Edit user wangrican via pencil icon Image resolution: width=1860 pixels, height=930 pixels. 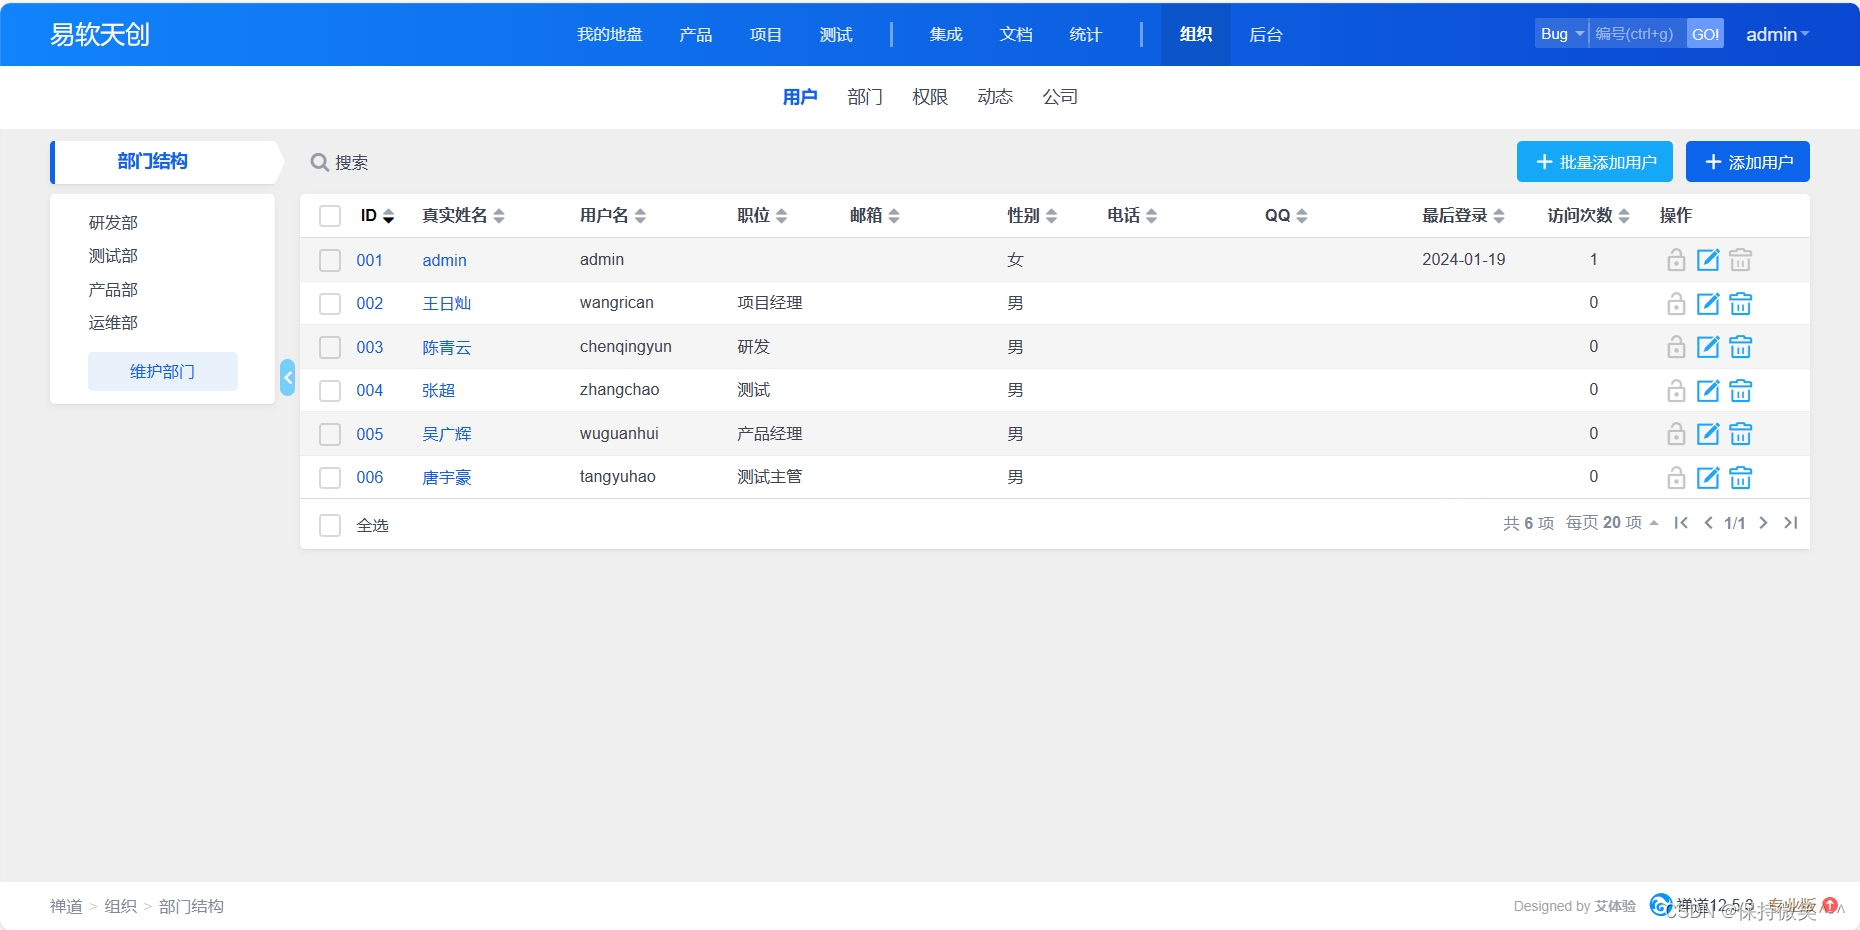point(1708,304)
